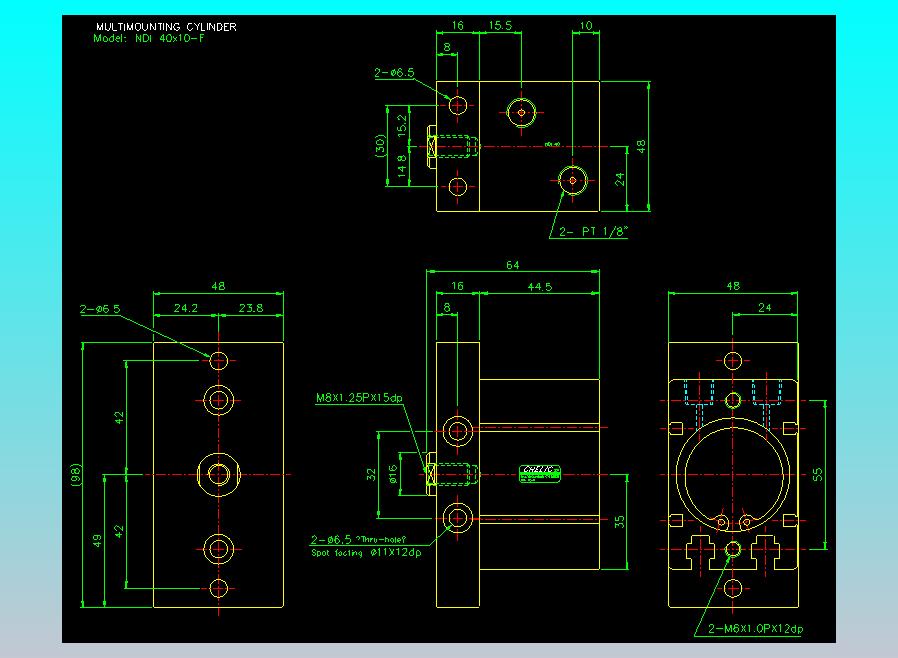Select the 24.2 dimension text
This screenshot has height=658, width=898.
point(186,309)
